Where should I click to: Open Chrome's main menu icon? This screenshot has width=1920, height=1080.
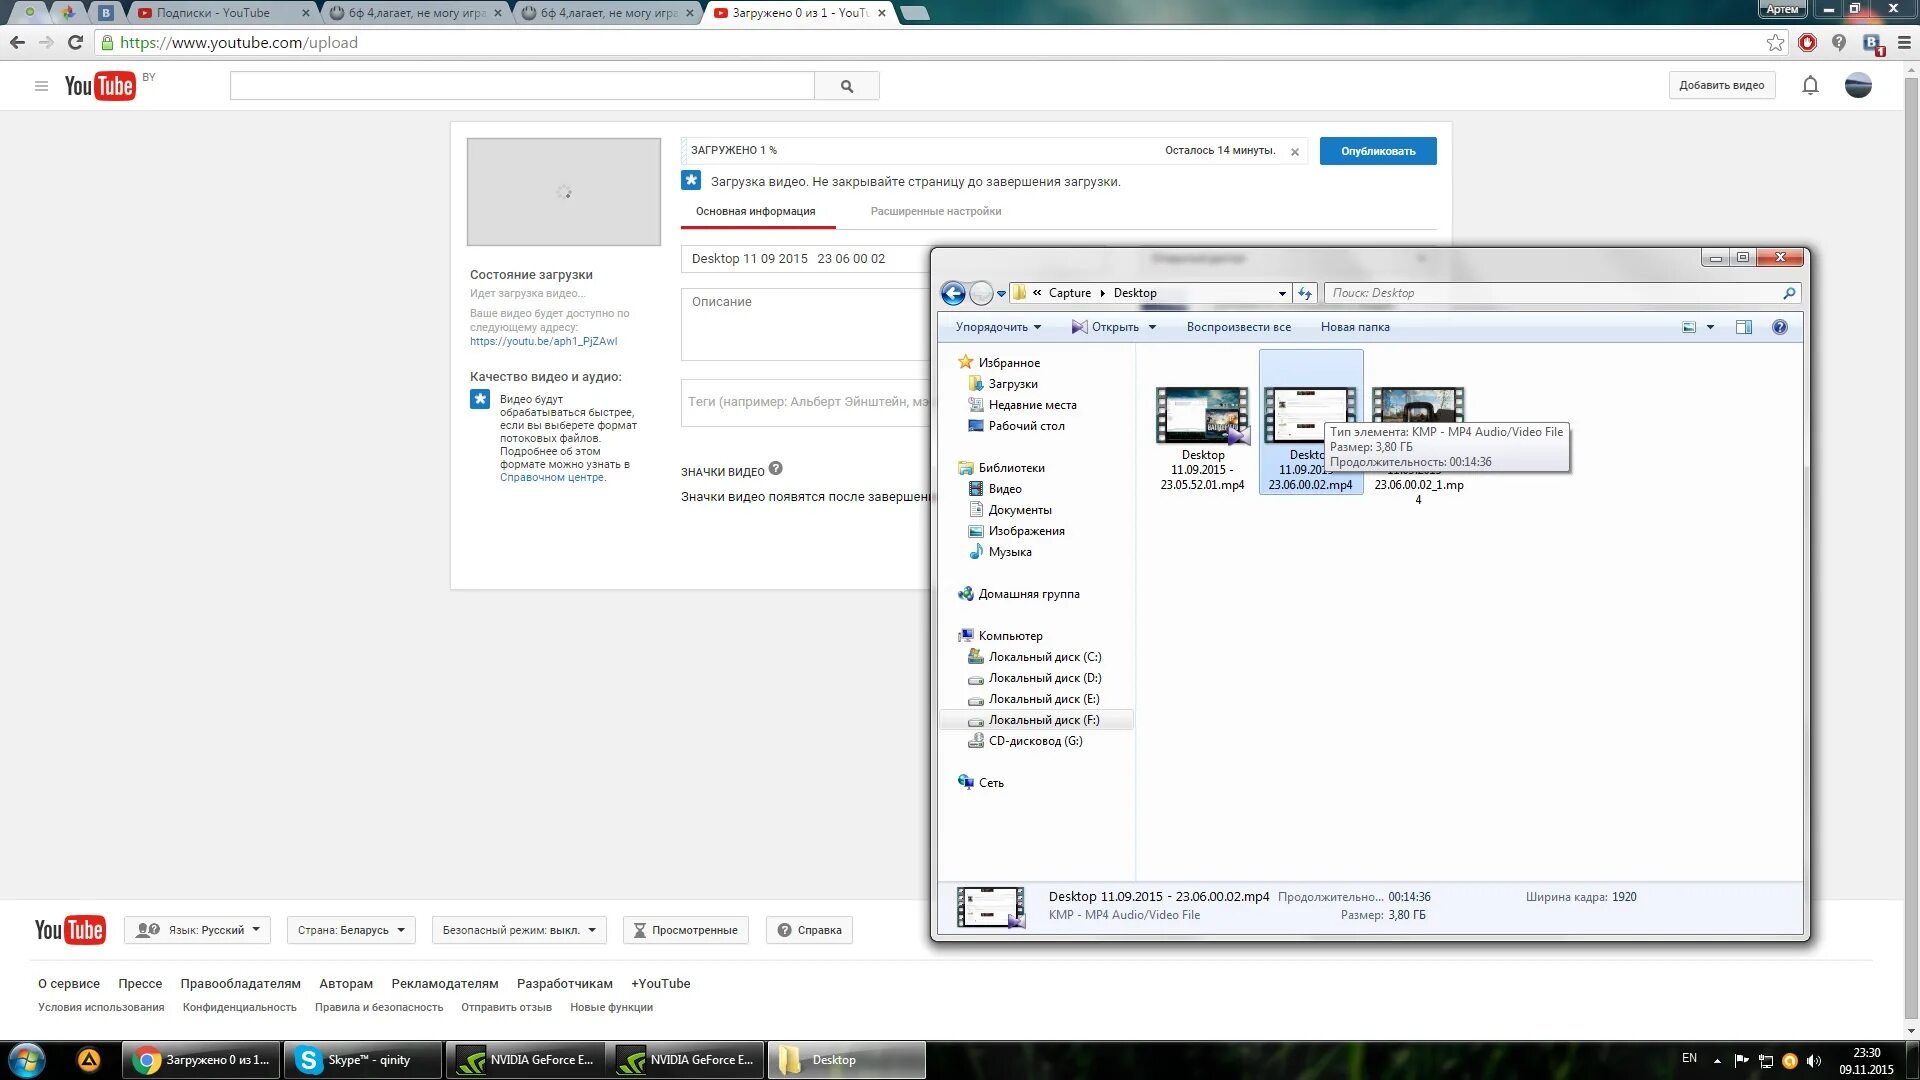click(x=1904, y=42)
